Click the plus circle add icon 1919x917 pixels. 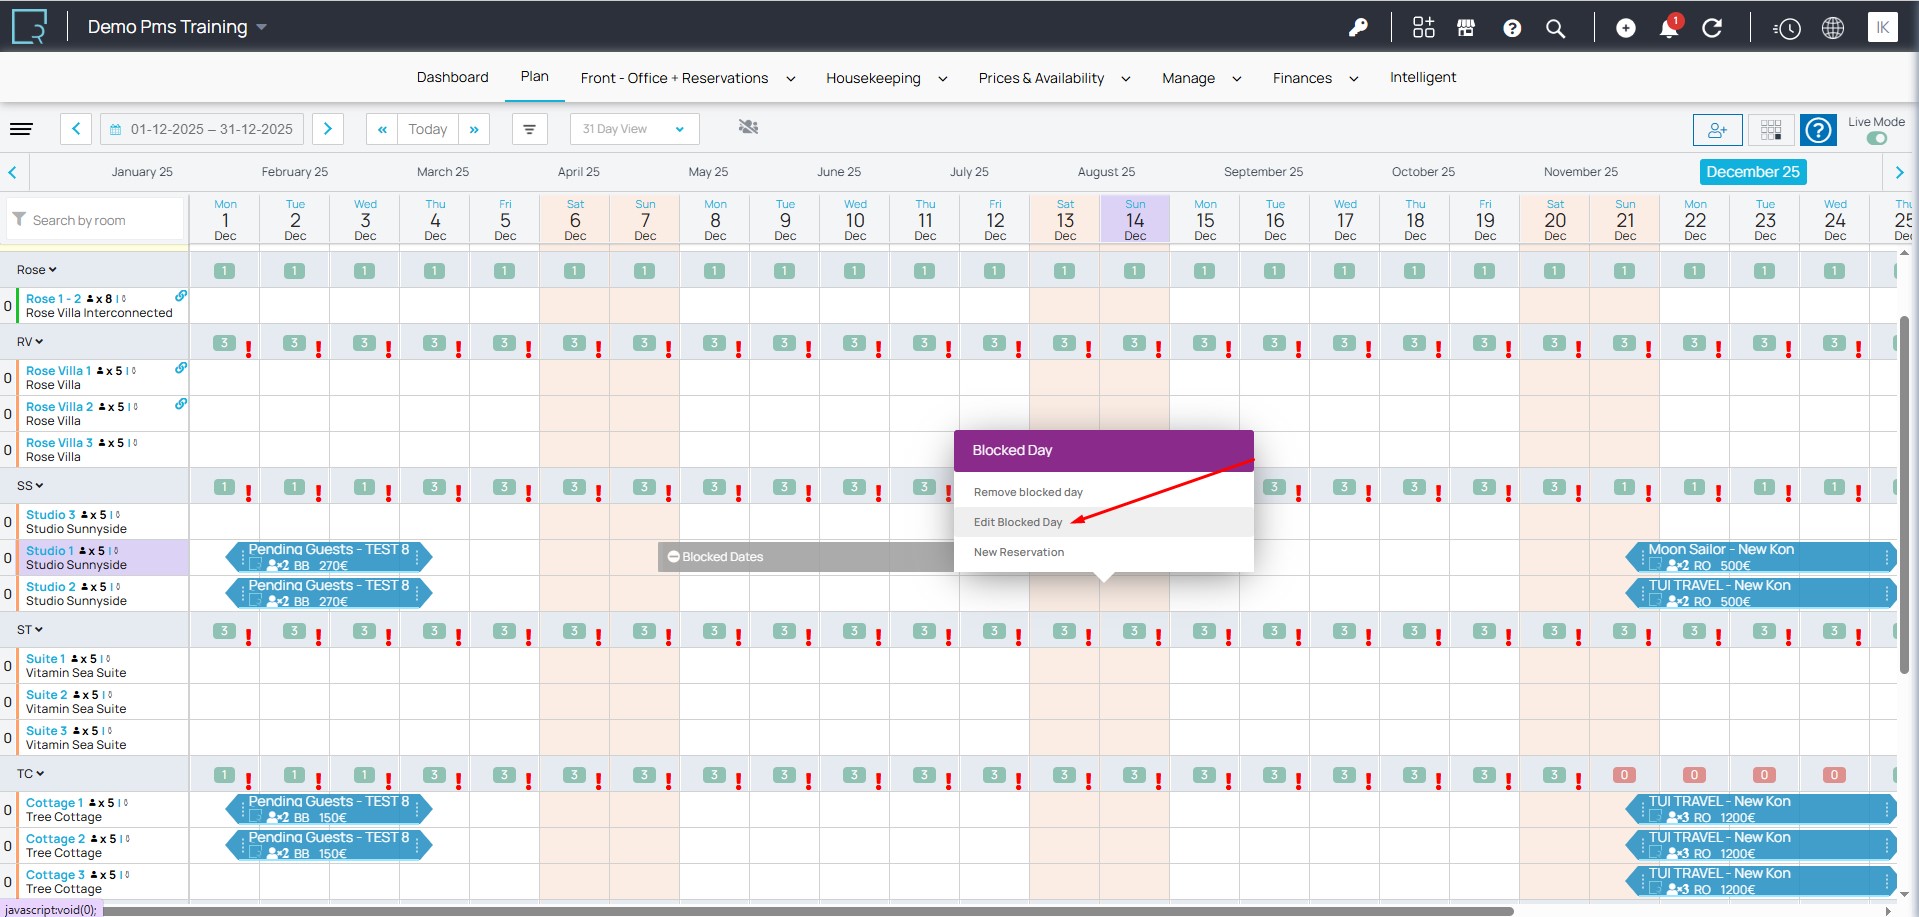(x=1626, y=28)
